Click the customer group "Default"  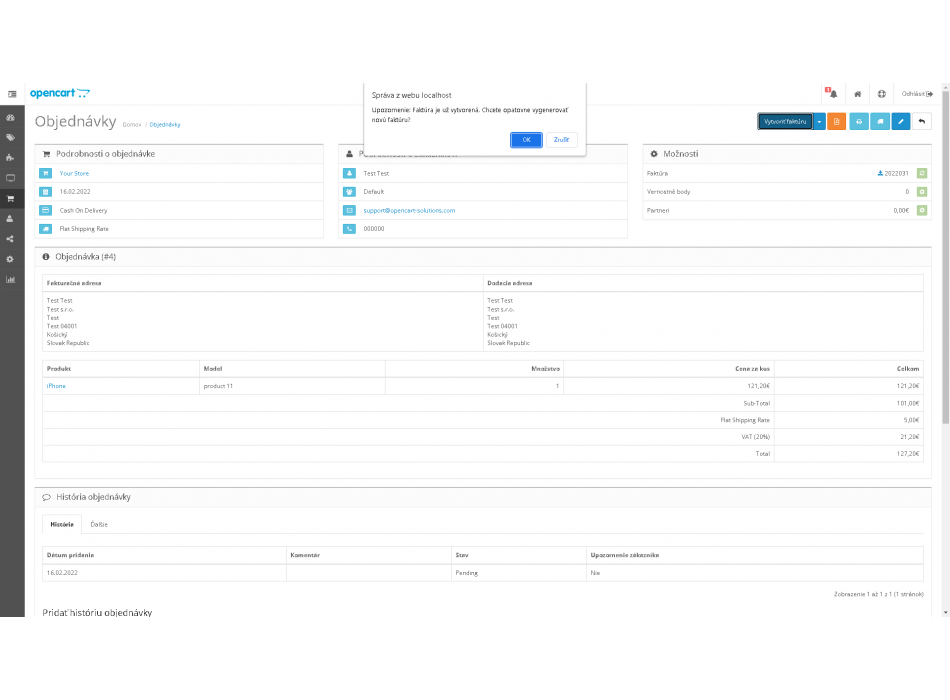(373, 192)
